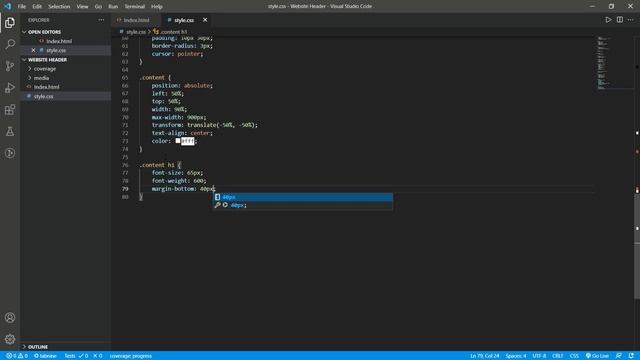The image size is (640, 360).
Task: Click style.css in the breadcrumb
Action: pyautogui.click(x=136, y=31)
